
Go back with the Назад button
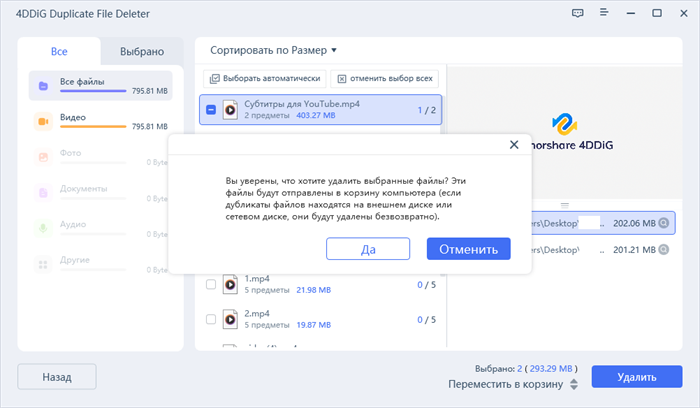(x=57, y=377)
